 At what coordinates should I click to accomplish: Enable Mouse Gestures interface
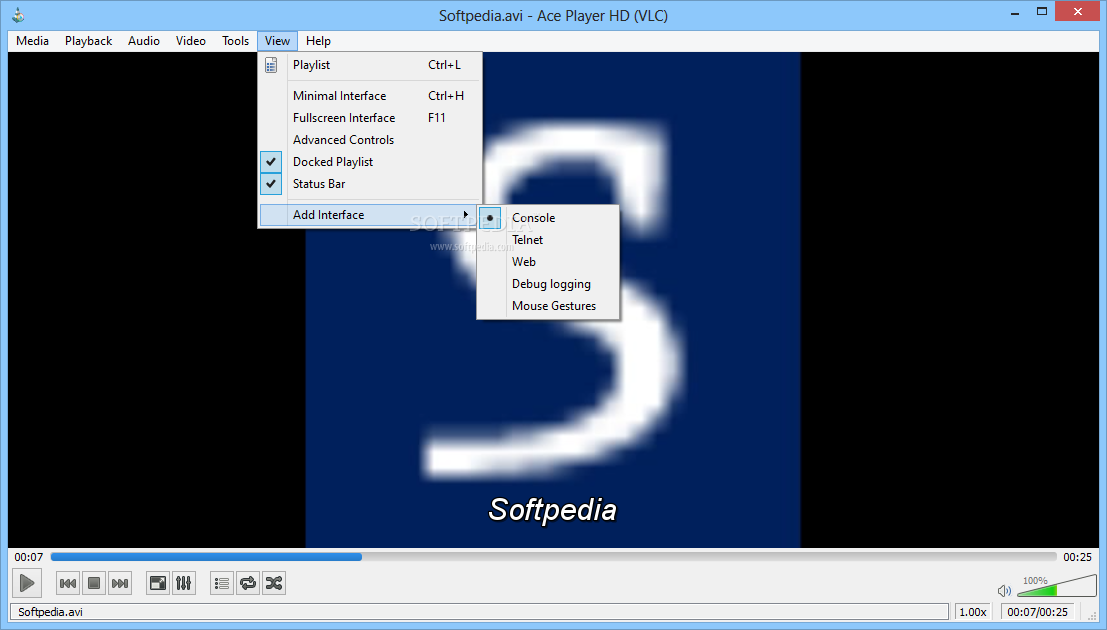pyautogui.click(x=548, y=306)
